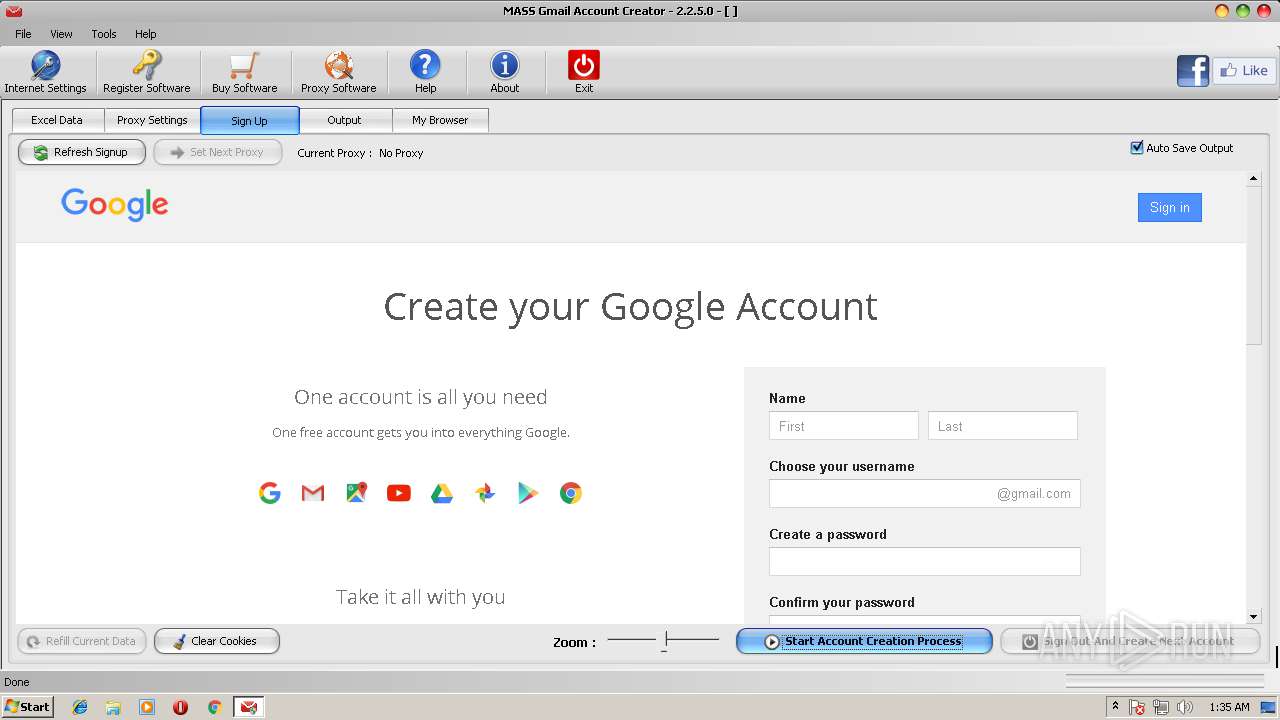Open the Tools menu
Screen dimensions: 1280x720
(x=104, y=34)
